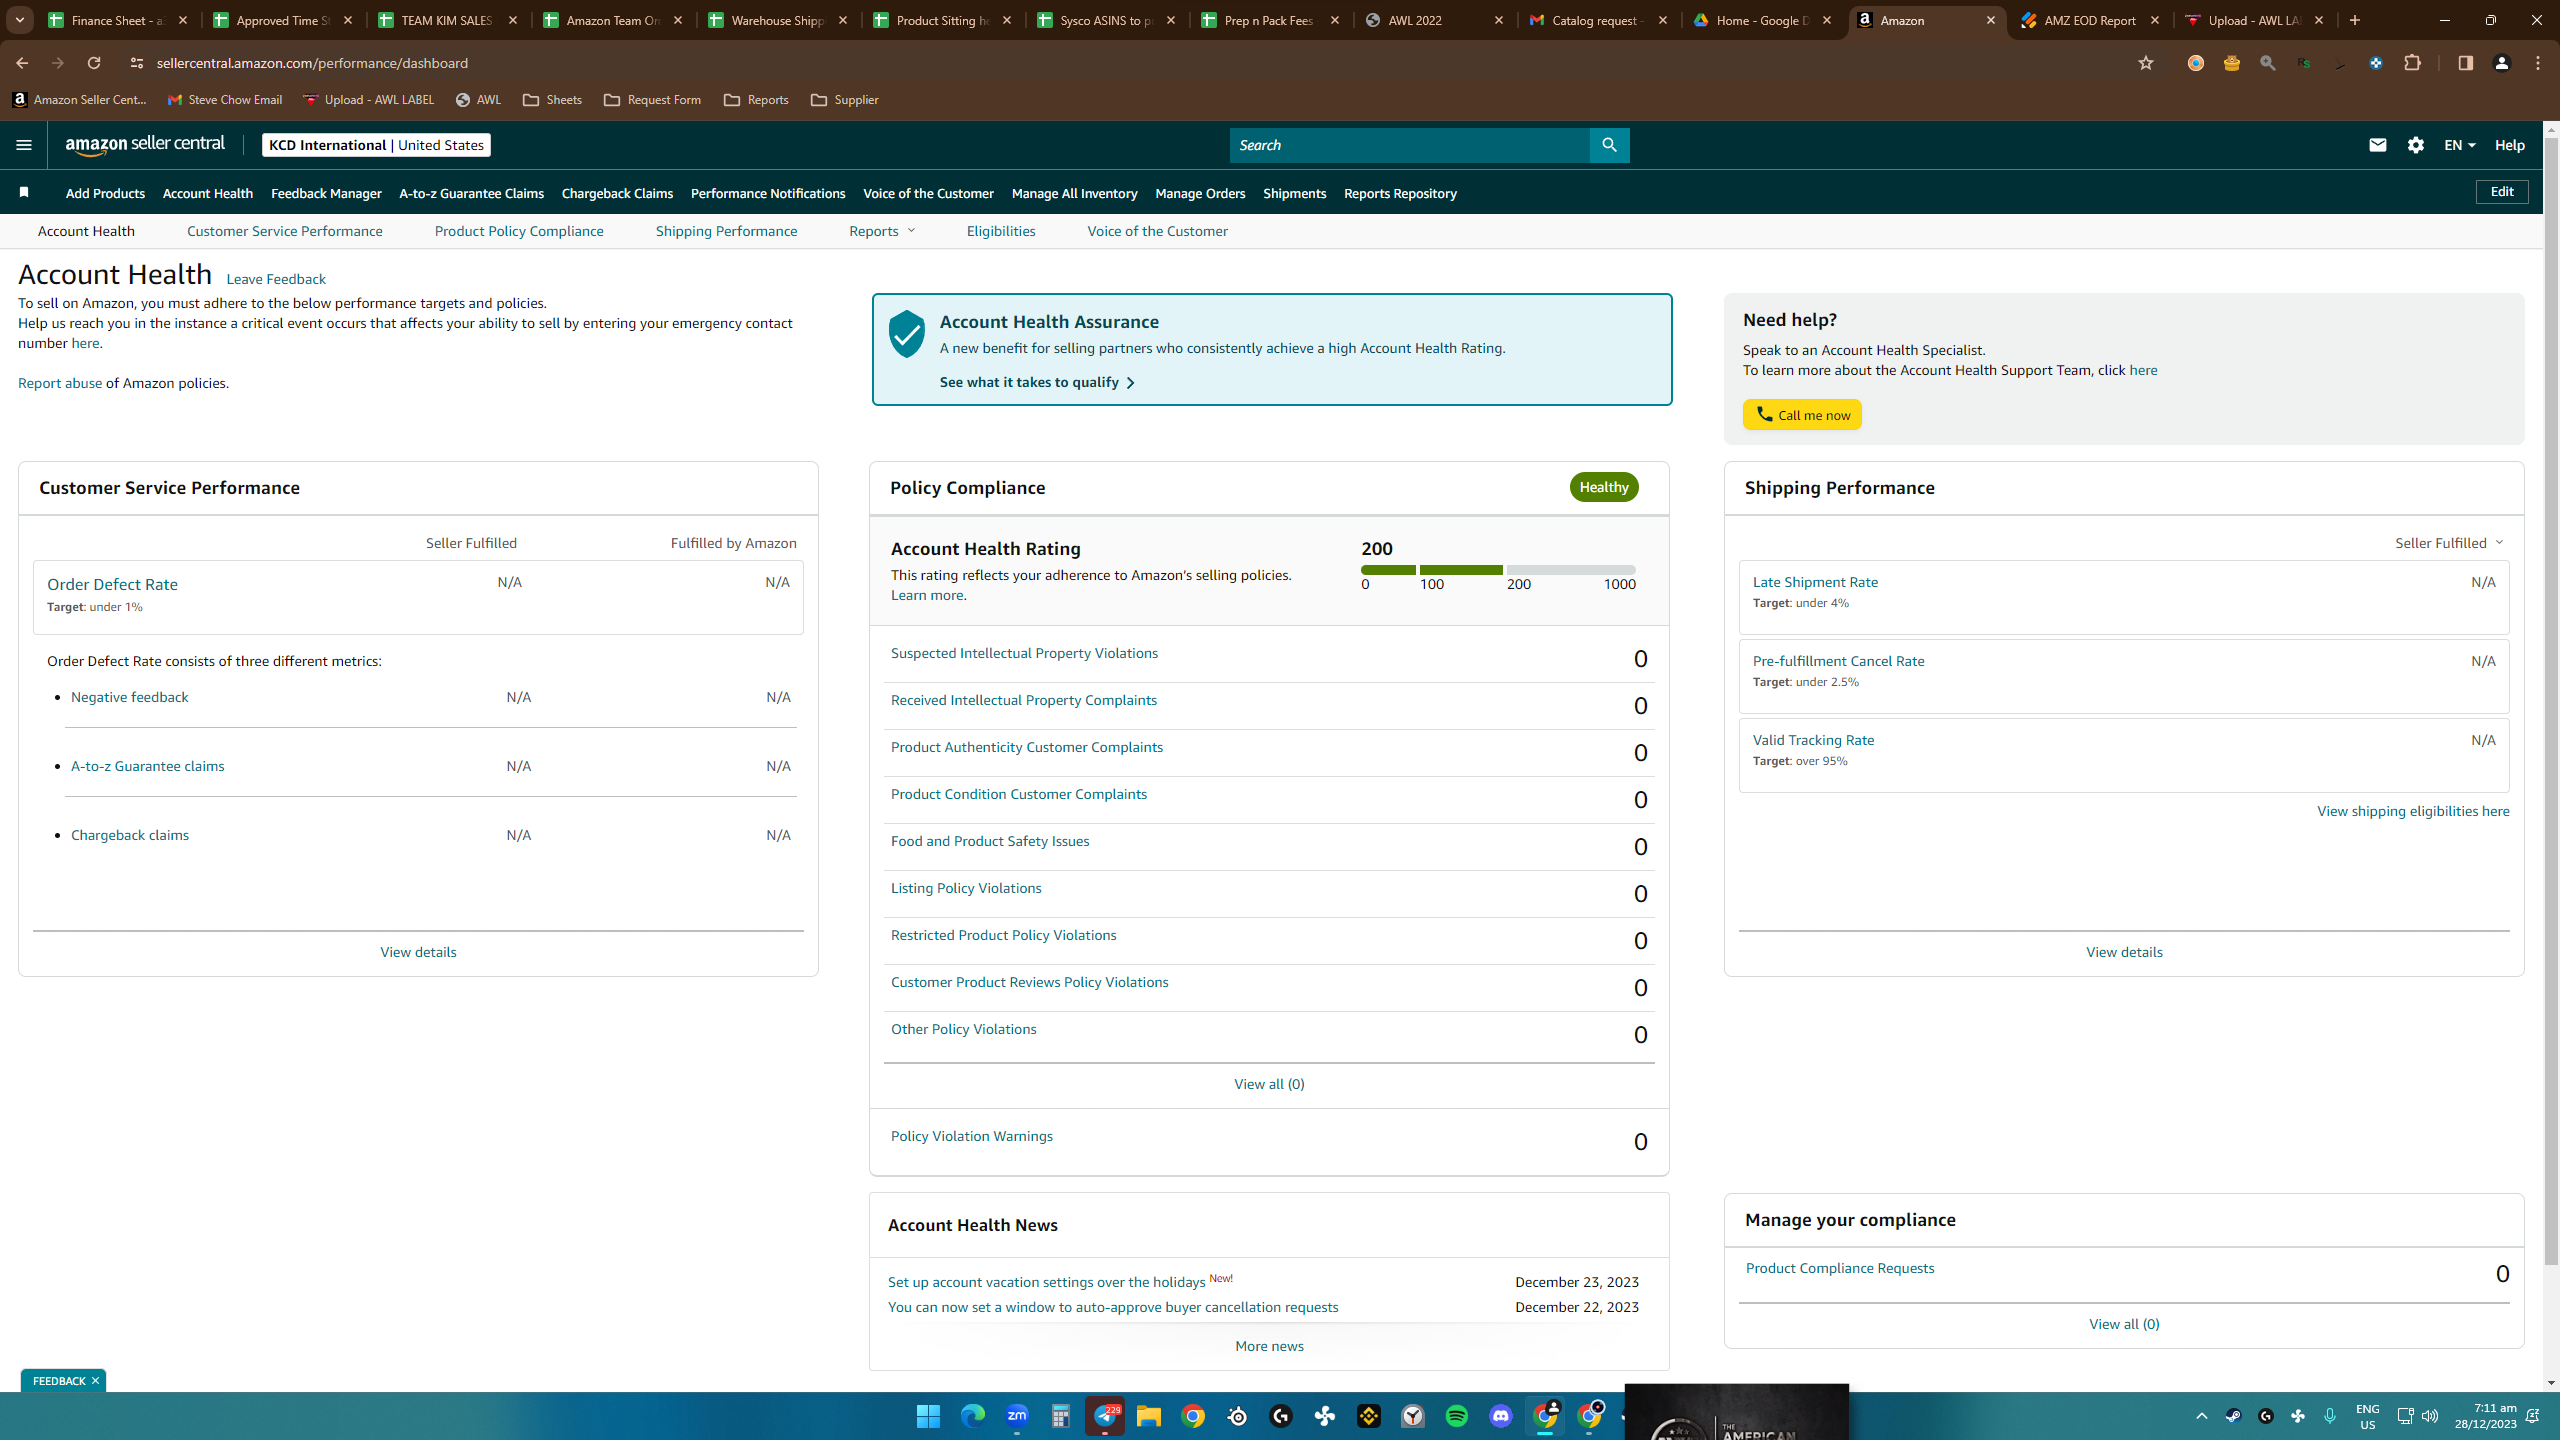Open Zoom from the taskbar
The width and height of the screenshot is (2560, 1440).
pos(1017,1416)
